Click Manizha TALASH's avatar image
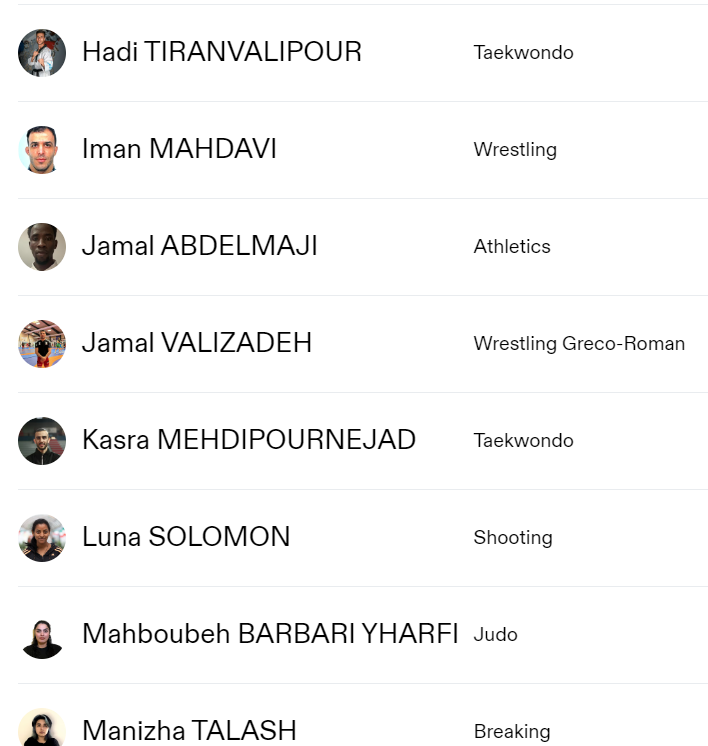The height and width of the screenshot is (746, 708). click(42, 729)
